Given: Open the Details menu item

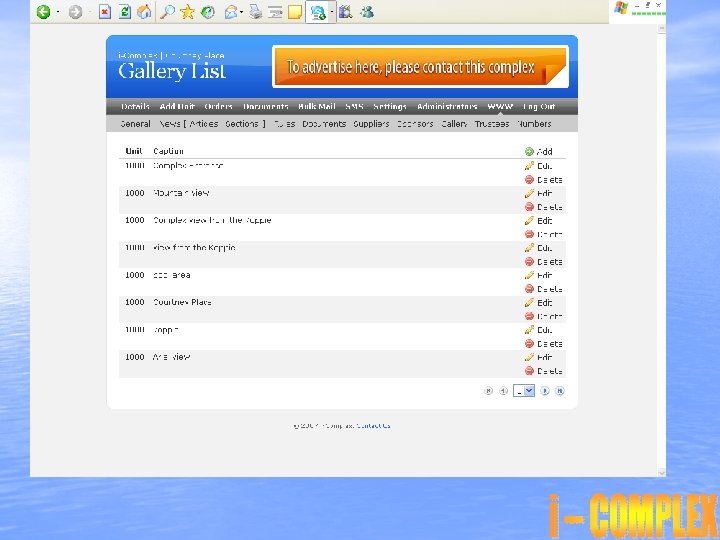Looking at the screenshot, I should [135, 107].
